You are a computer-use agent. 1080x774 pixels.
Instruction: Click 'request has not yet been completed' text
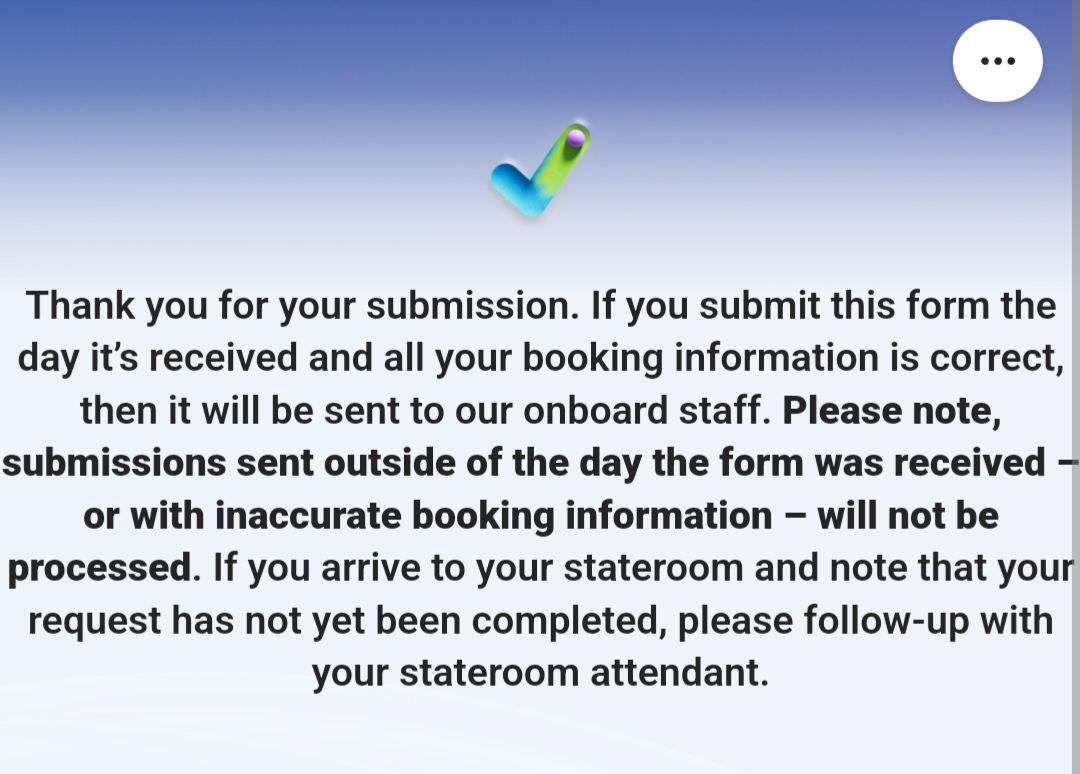pos(346,621)
